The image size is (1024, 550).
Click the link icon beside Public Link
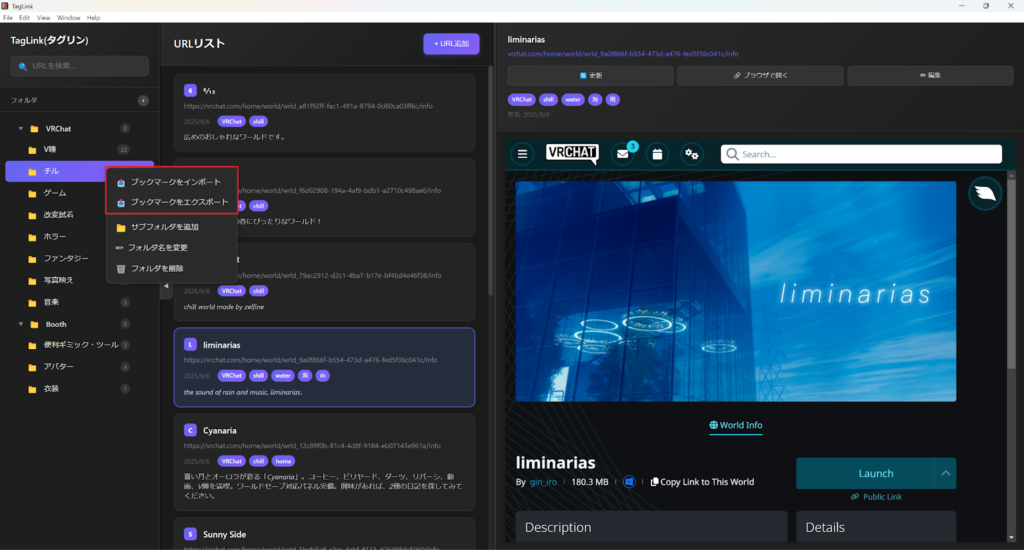[x=855, y=497]
